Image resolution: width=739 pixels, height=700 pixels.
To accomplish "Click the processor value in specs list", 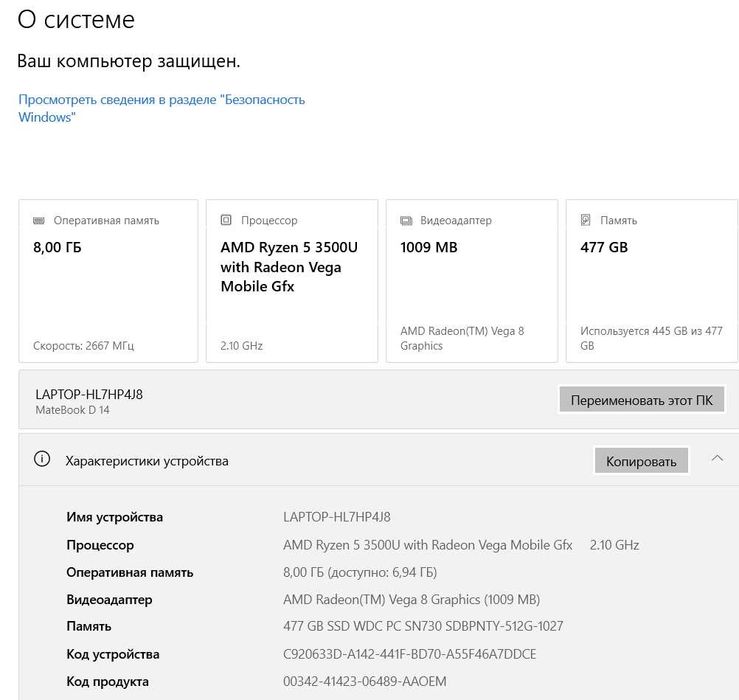I will [x=461, y=545].
